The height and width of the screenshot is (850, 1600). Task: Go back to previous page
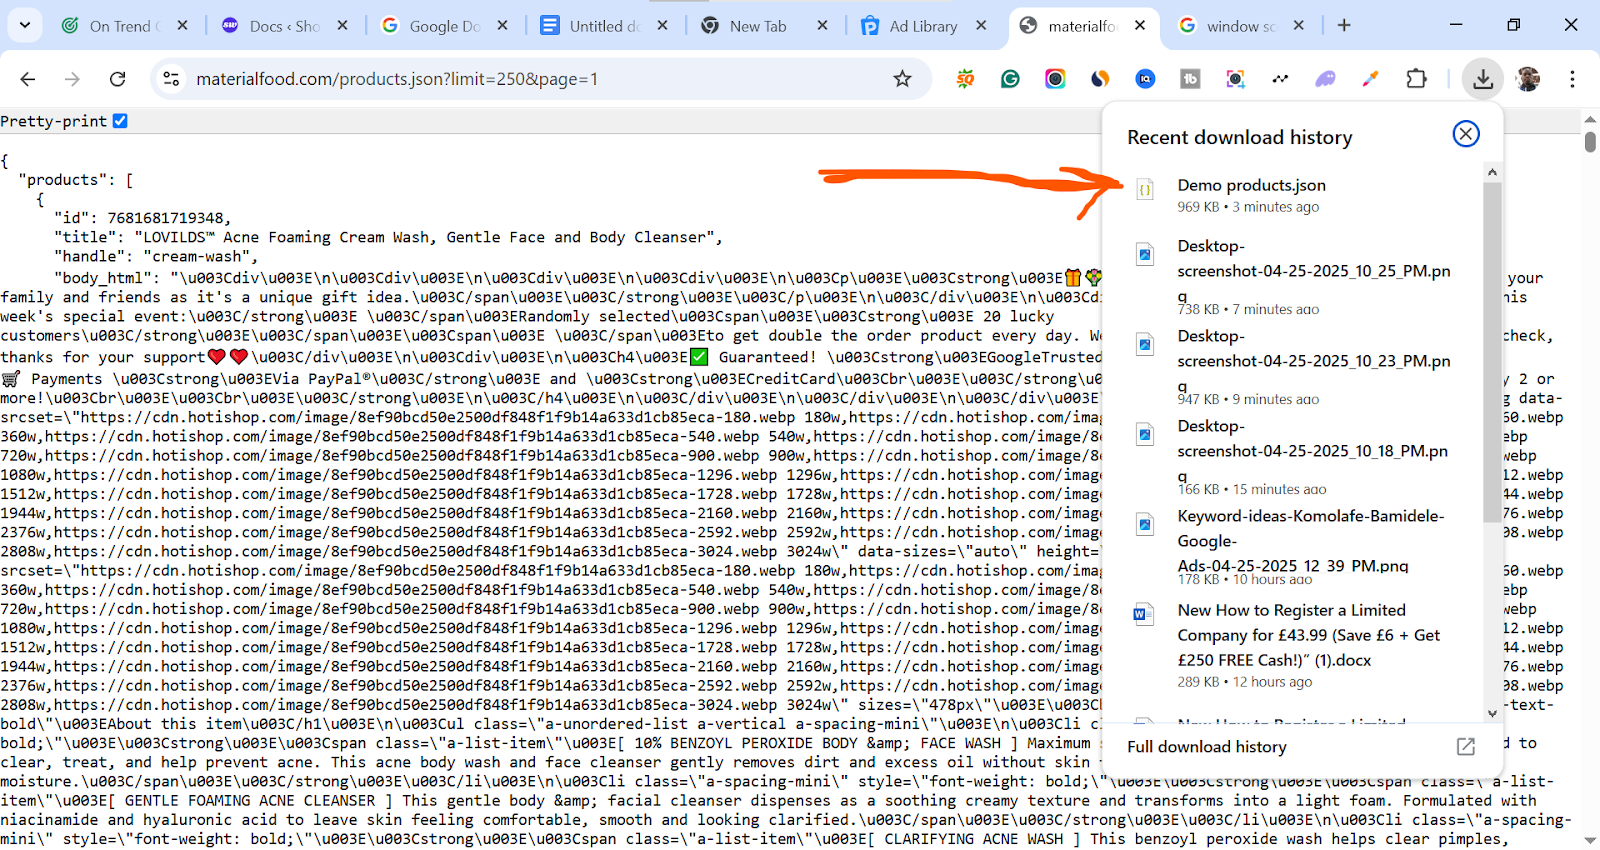[x=28, y=79]
